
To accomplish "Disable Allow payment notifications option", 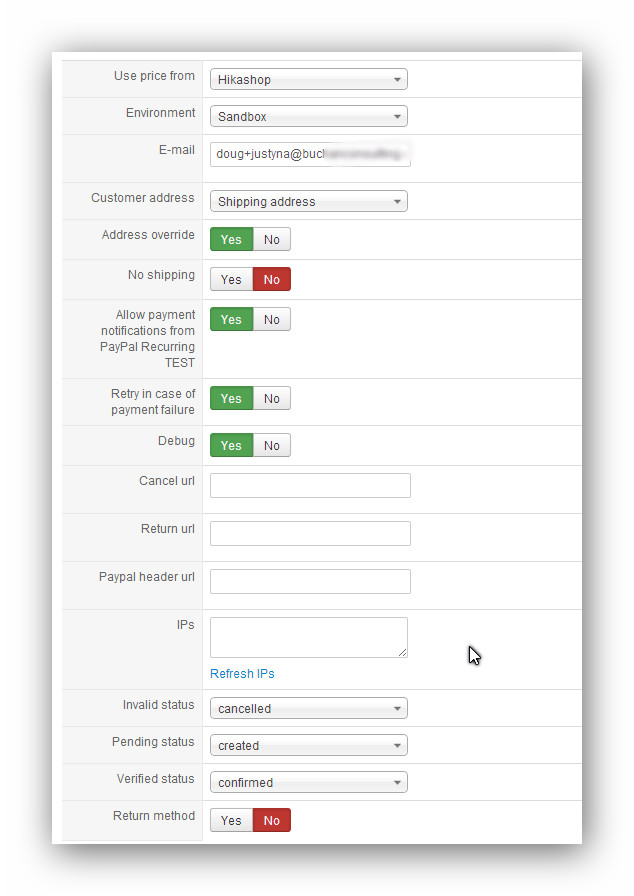I will (271, 319).
